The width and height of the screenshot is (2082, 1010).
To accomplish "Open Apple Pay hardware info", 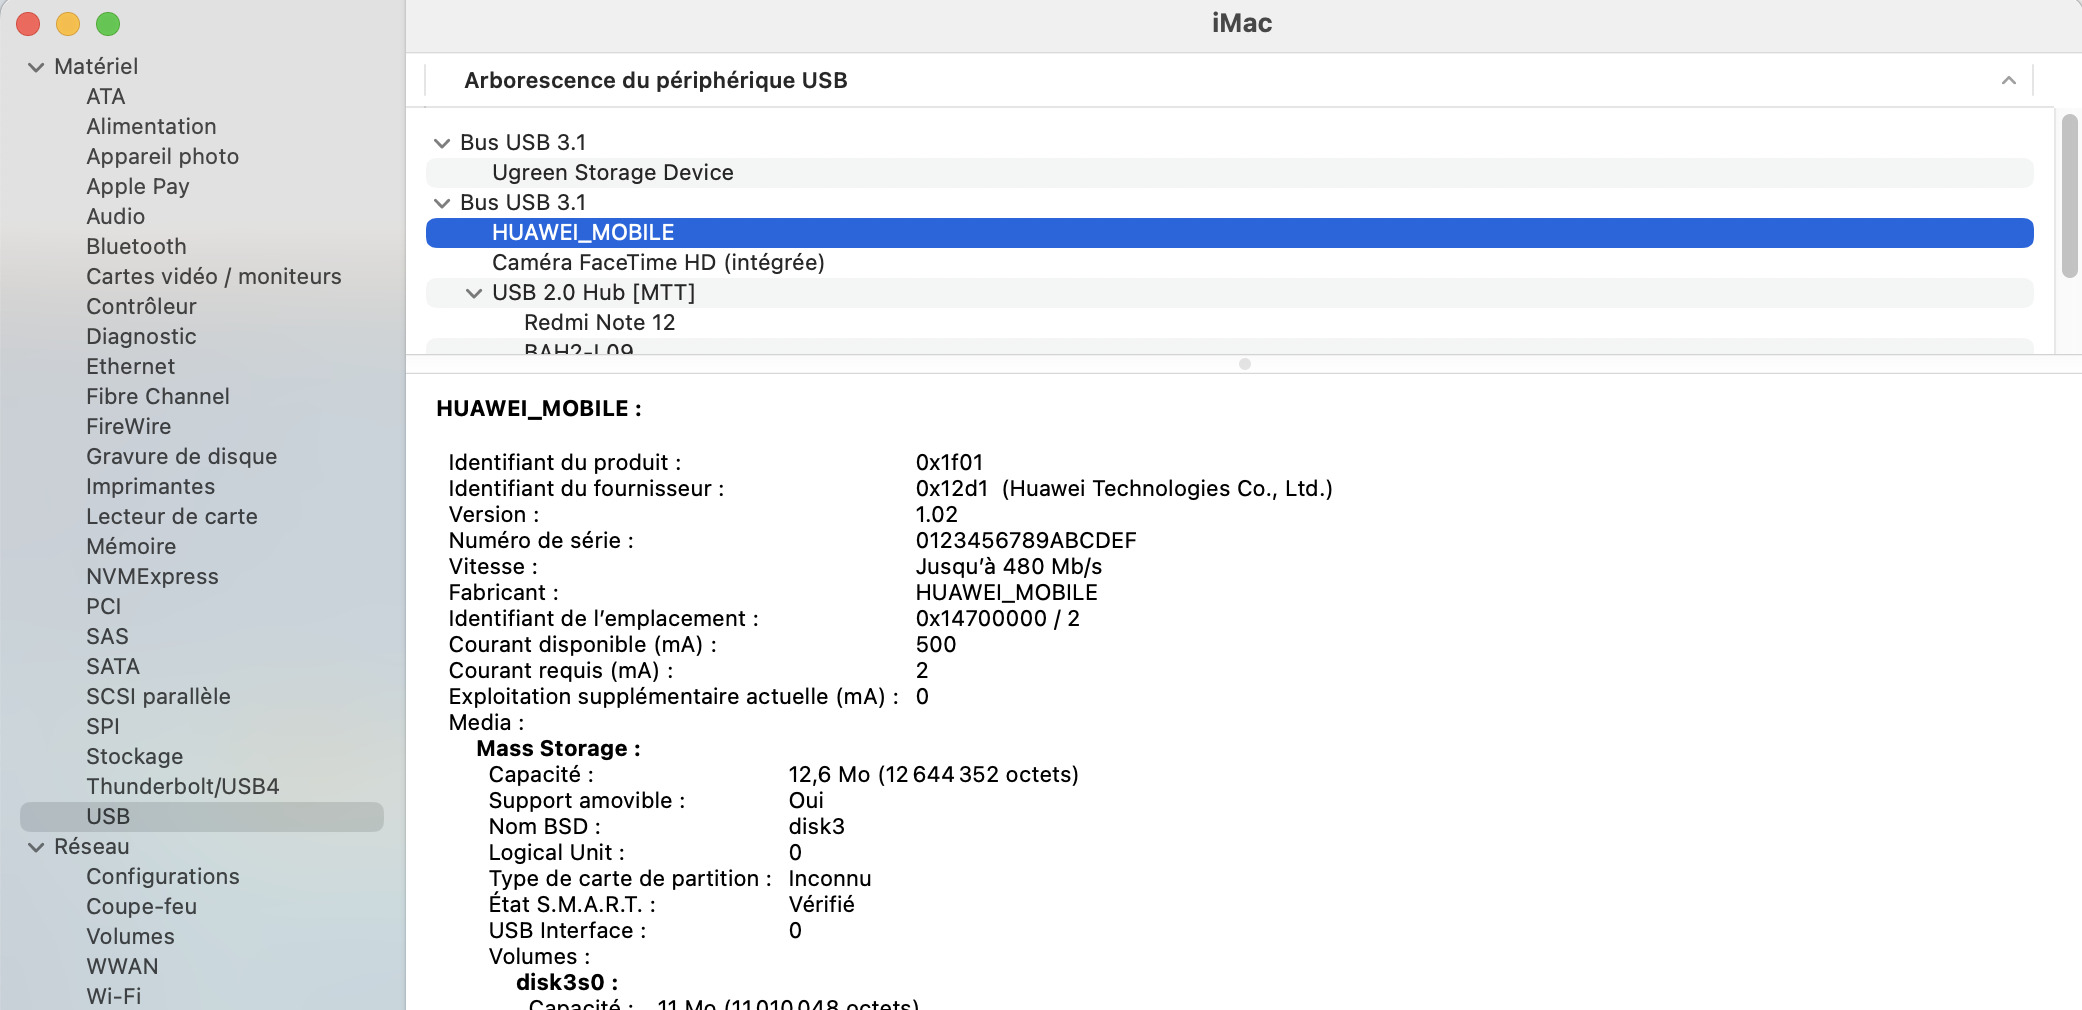I will click(x=137, y=186).
